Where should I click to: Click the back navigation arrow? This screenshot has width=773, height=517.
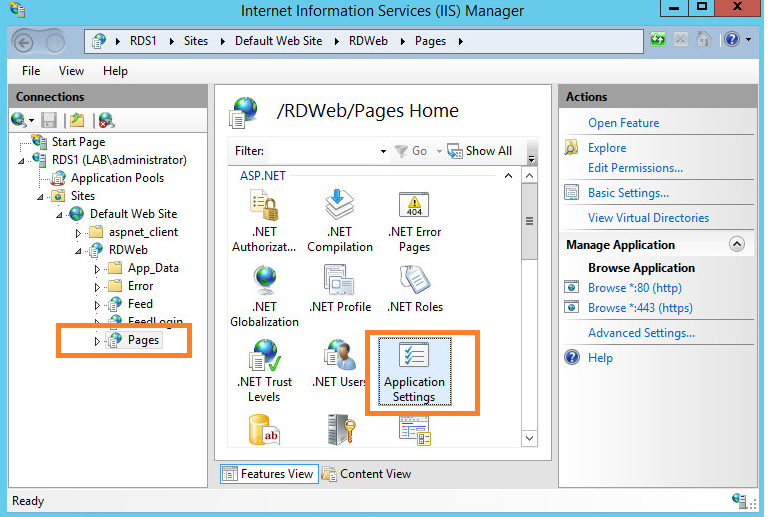[24, 43]
